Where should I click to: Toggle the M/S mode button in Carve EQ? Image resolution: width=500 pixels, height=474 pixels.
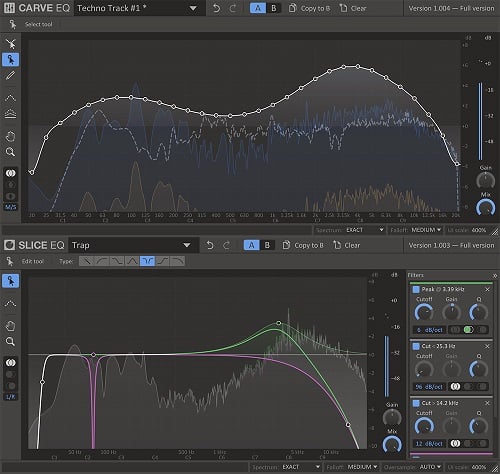point(10,207)
